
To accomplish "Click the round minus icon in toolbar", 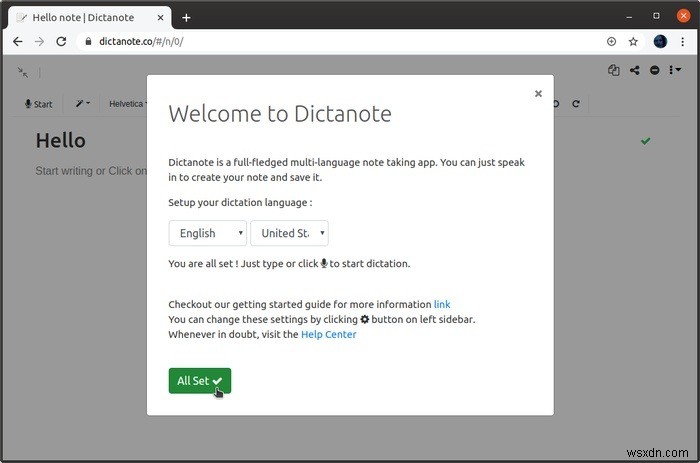I will (654, 70).
